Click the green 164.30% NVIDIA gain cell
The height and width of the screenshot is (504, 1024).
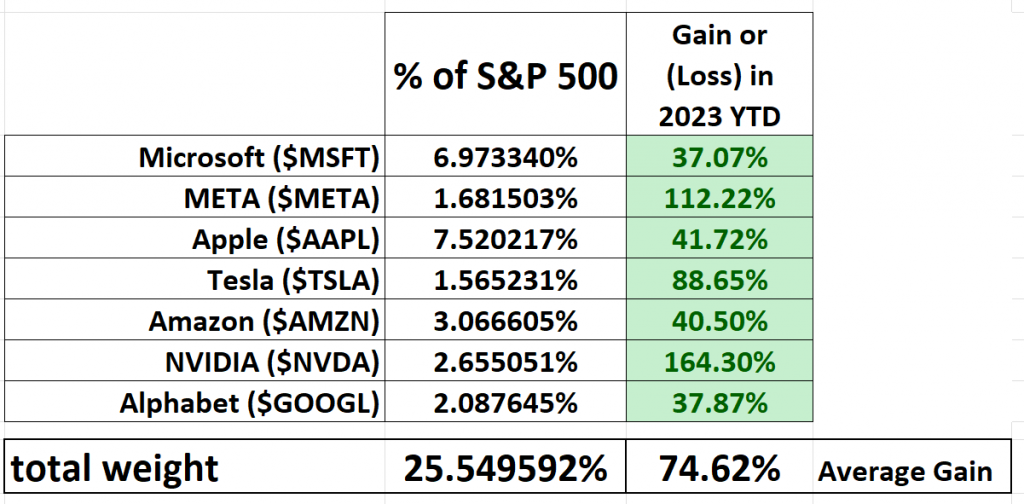click(720, 363)
